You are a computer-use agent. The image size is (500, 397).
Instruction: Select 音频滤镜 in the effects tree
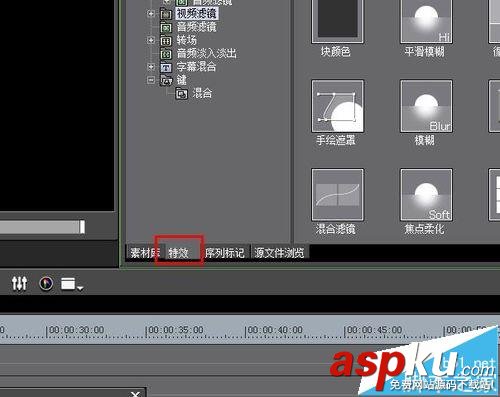click(x=196, y=27)
